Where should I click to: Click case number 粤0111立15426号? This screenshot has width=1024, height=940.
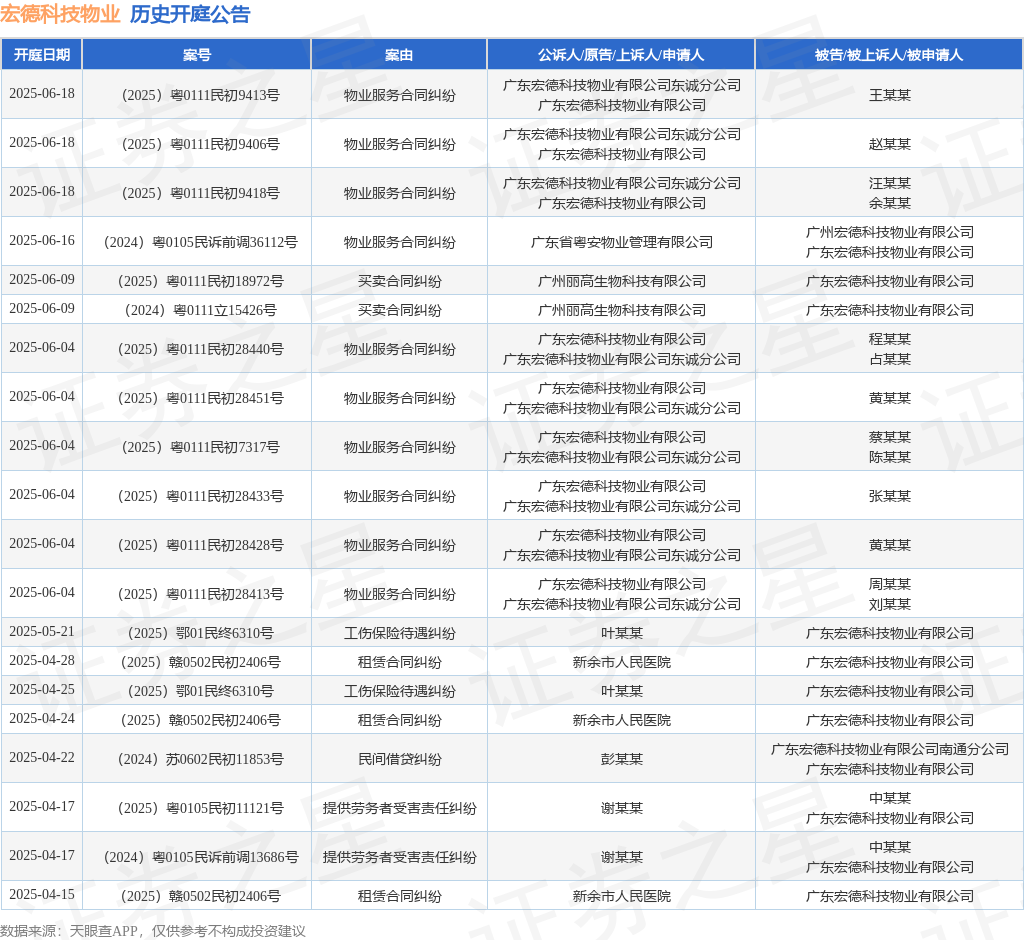pos(200,310)
